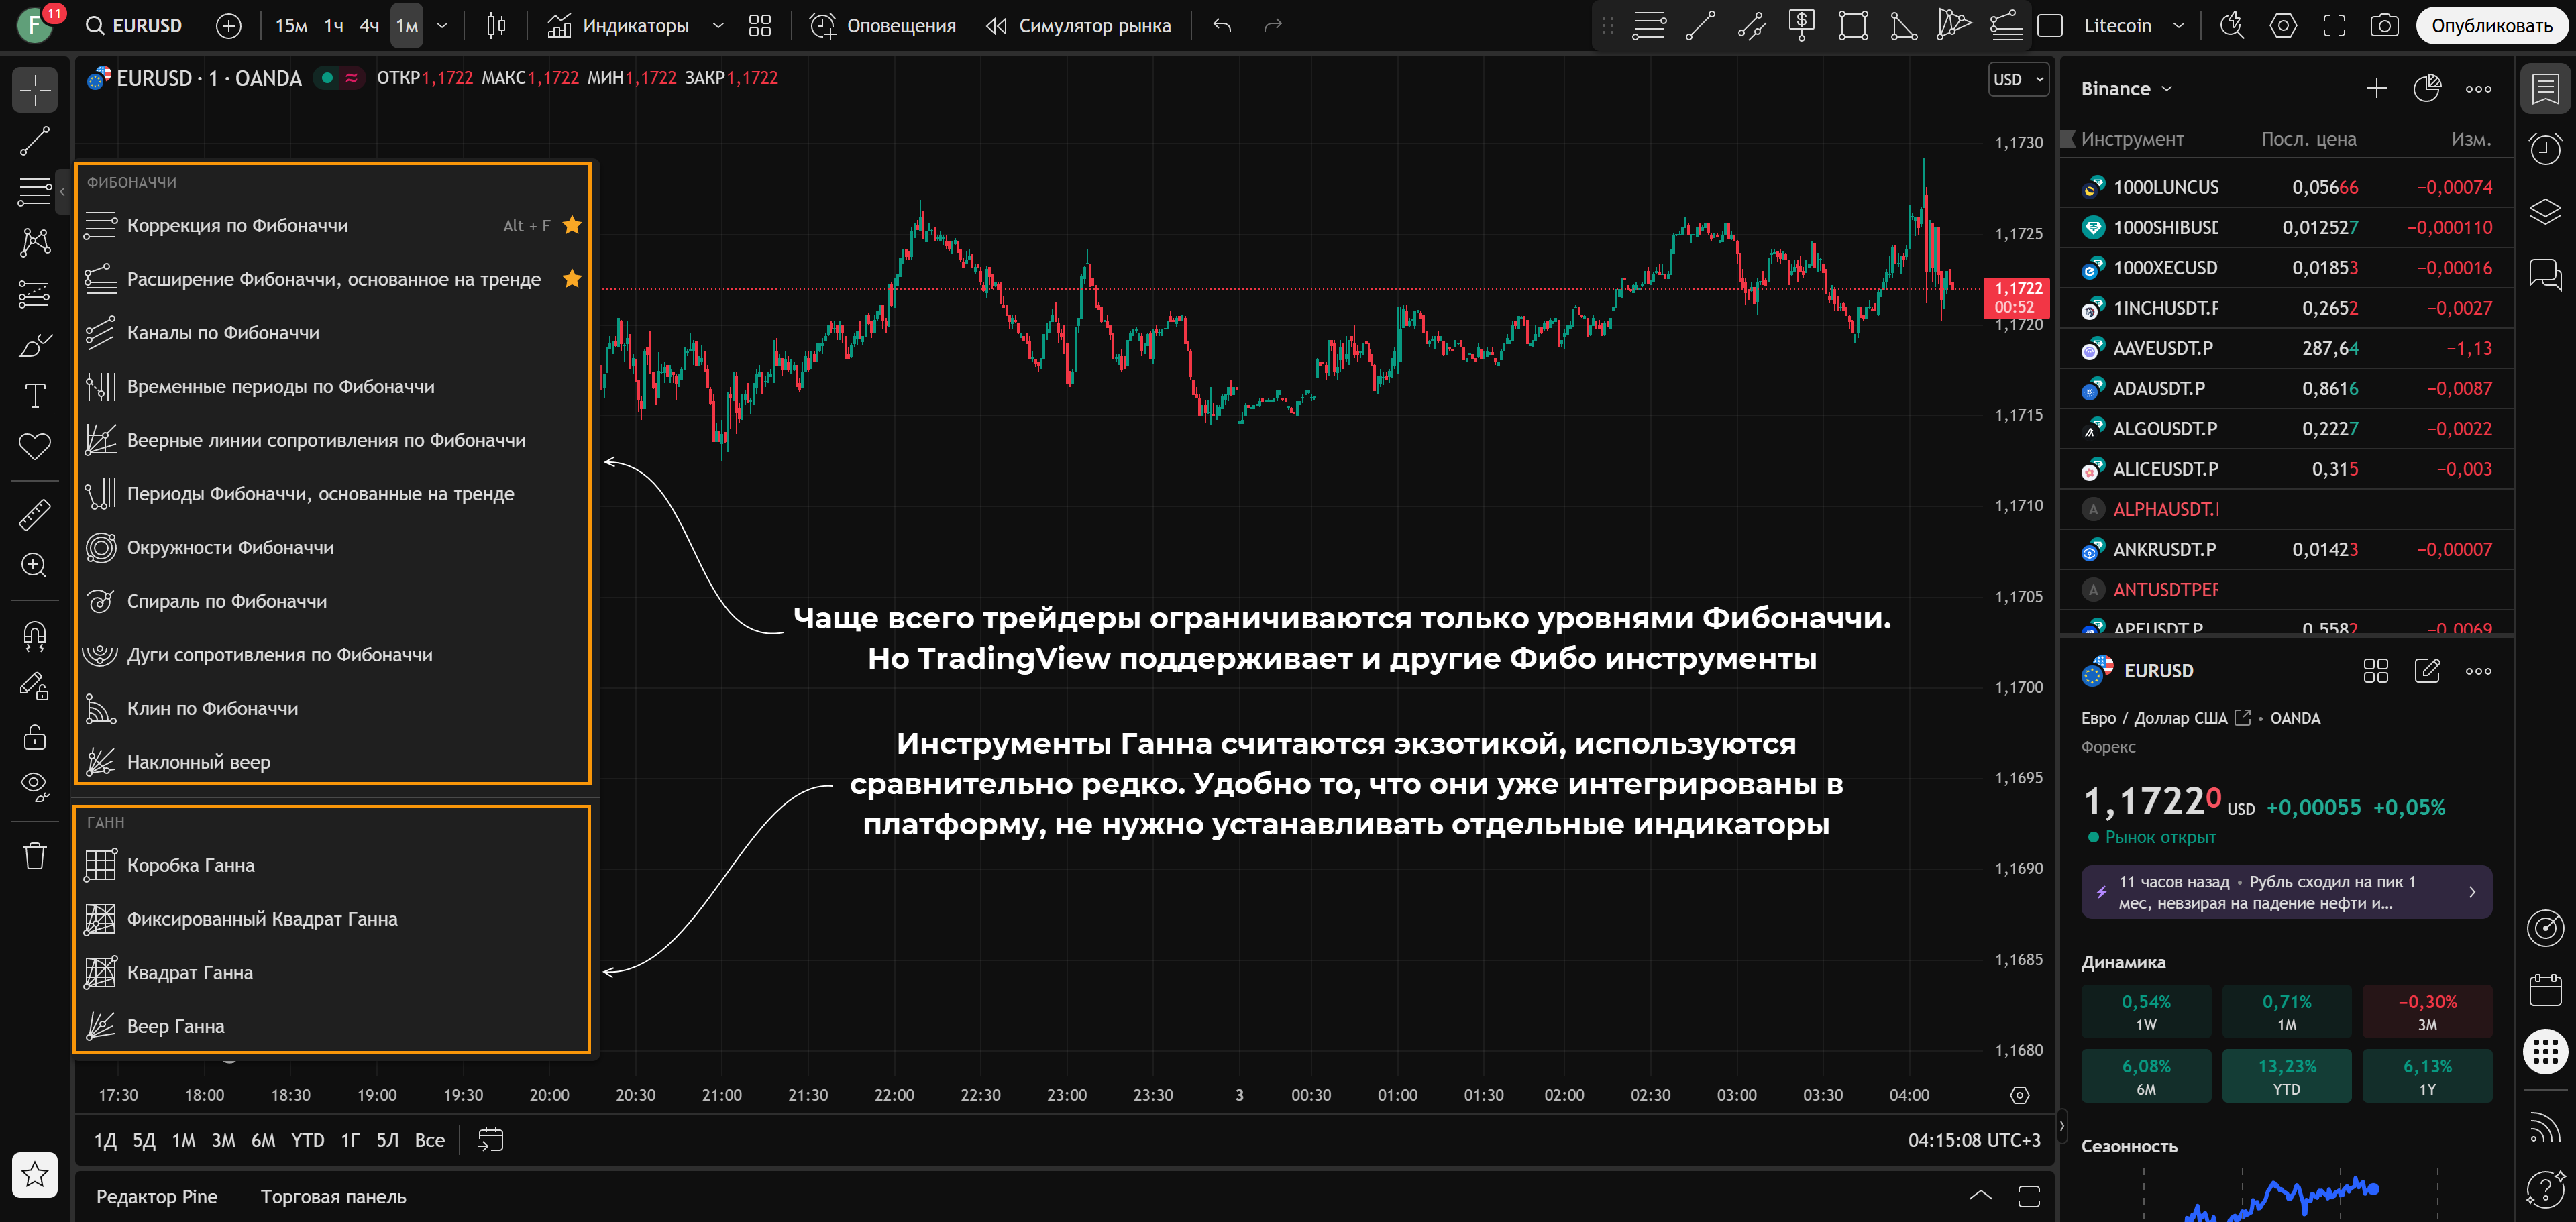The image size is (2576, 1222).
Task: Unstar Расширение Фибоначчи, основанное на тренде
Action: [x=572, y=279]
